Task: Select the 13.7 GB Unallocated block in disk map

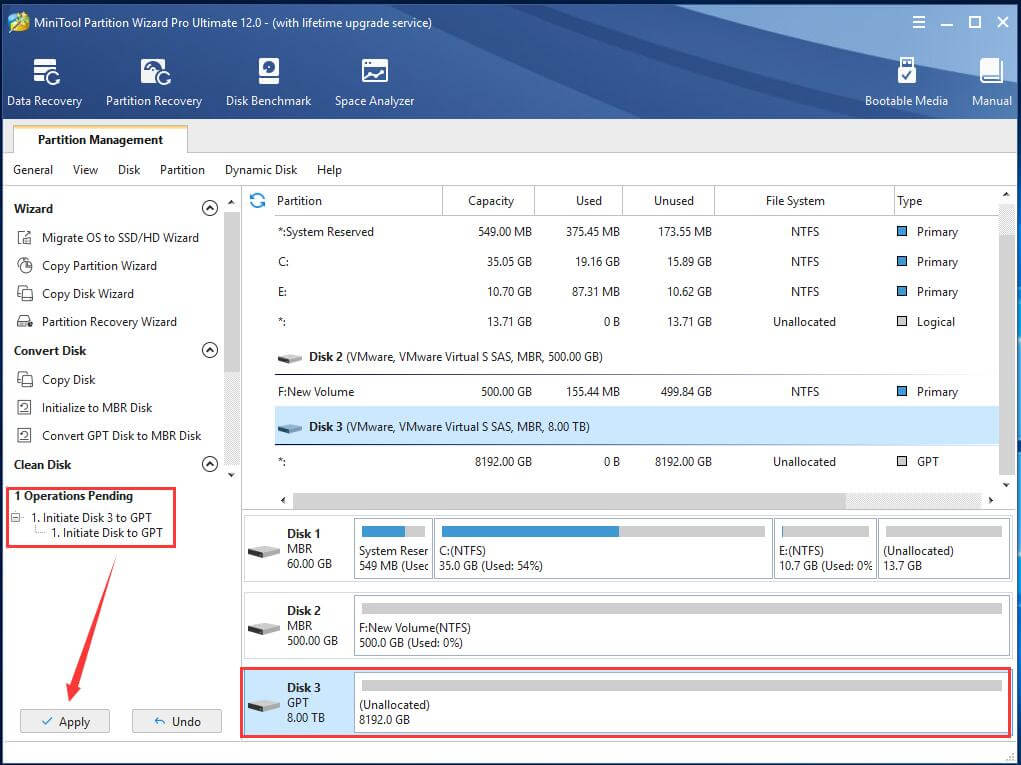Action: pos(944,549)
